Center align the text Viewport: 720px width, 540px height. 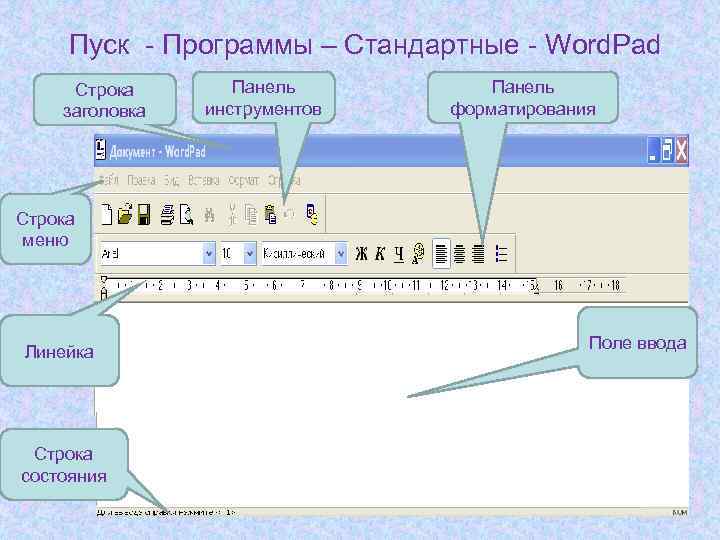click(x=460, y=253)
